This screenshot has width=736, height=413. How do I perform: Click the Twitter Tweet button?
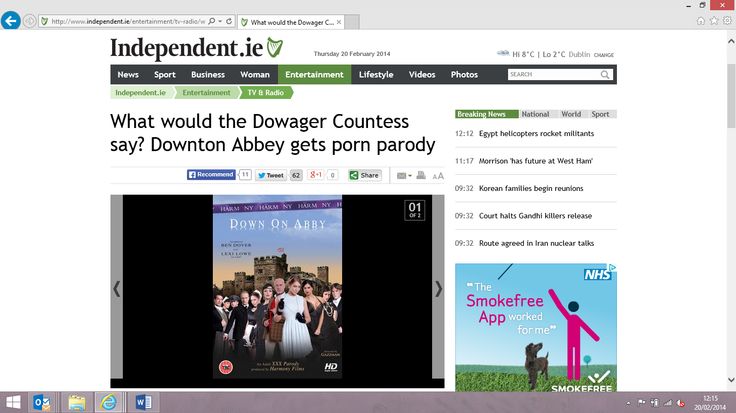(x=271, y=175)
